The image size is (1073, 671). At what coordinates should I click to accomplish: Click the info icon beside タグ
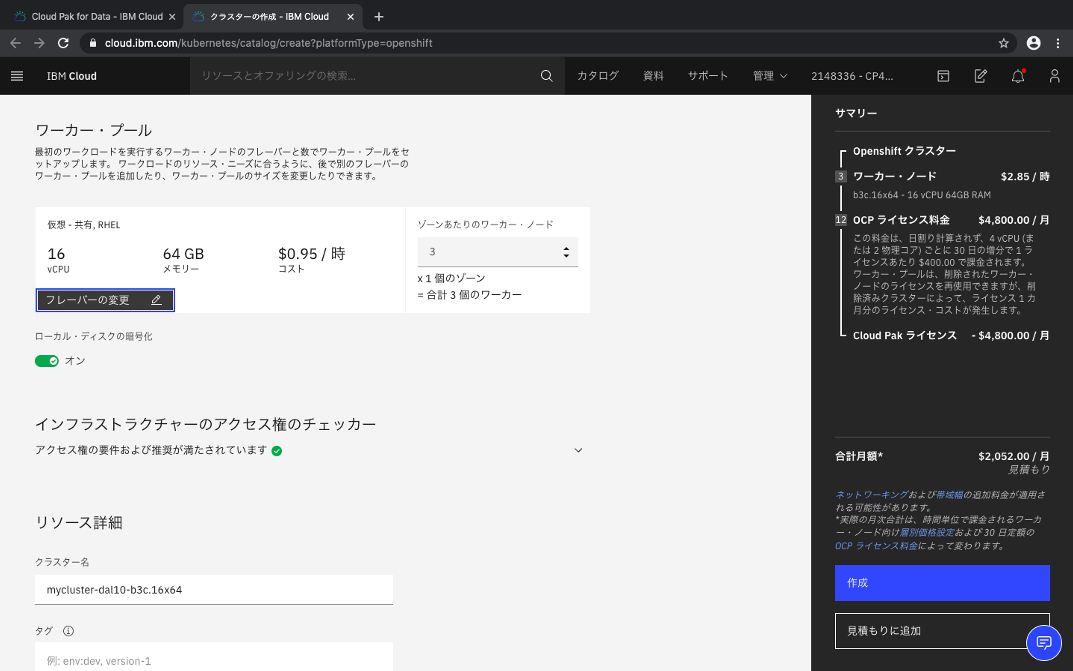click(x=68, y=631)
